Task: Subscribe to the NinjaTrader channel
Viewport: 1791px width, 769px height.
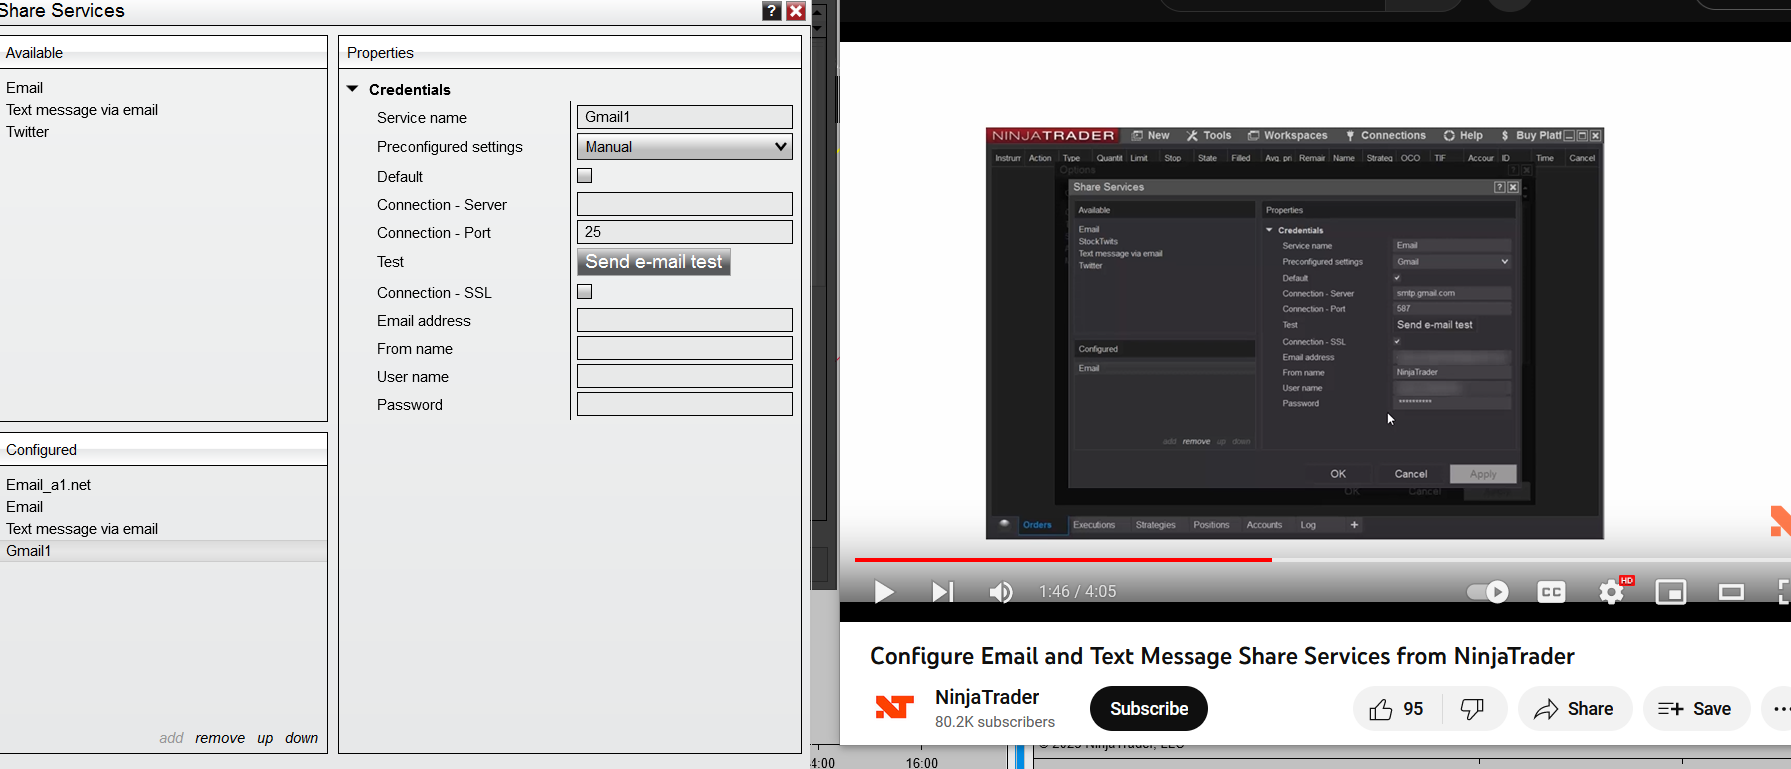Action: [1149, 709]
